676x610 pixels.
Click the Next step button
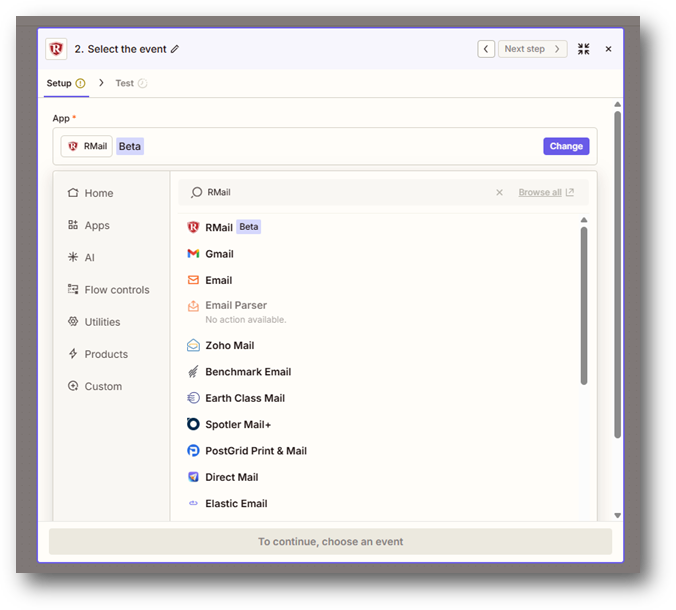pos(532,49)
